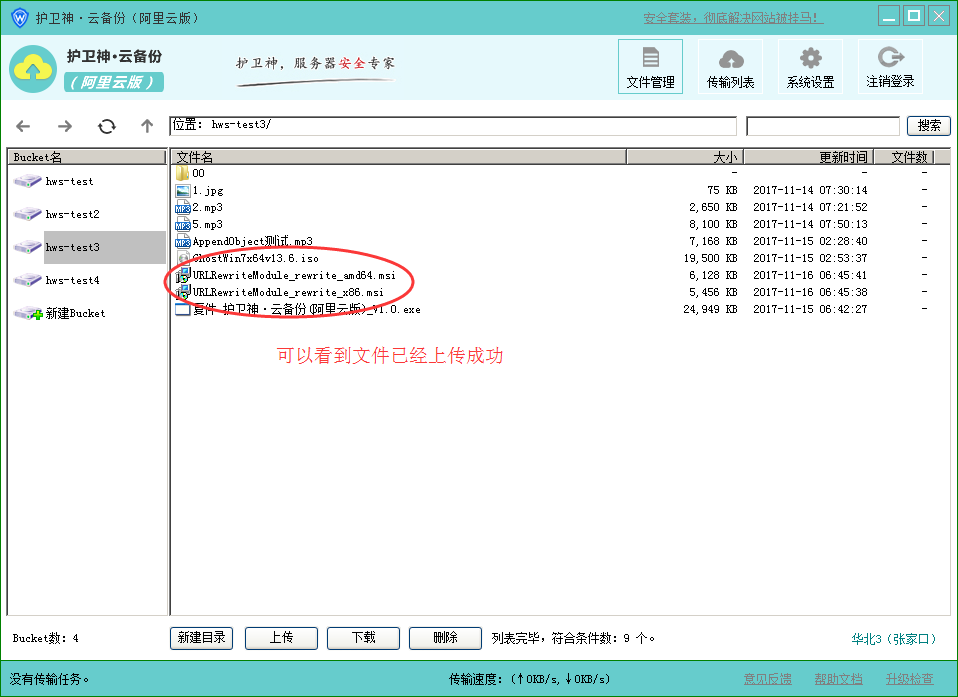This screenshot has height=697, width=958.
Task: Select the 00 folder row
Action: [560, 173]
